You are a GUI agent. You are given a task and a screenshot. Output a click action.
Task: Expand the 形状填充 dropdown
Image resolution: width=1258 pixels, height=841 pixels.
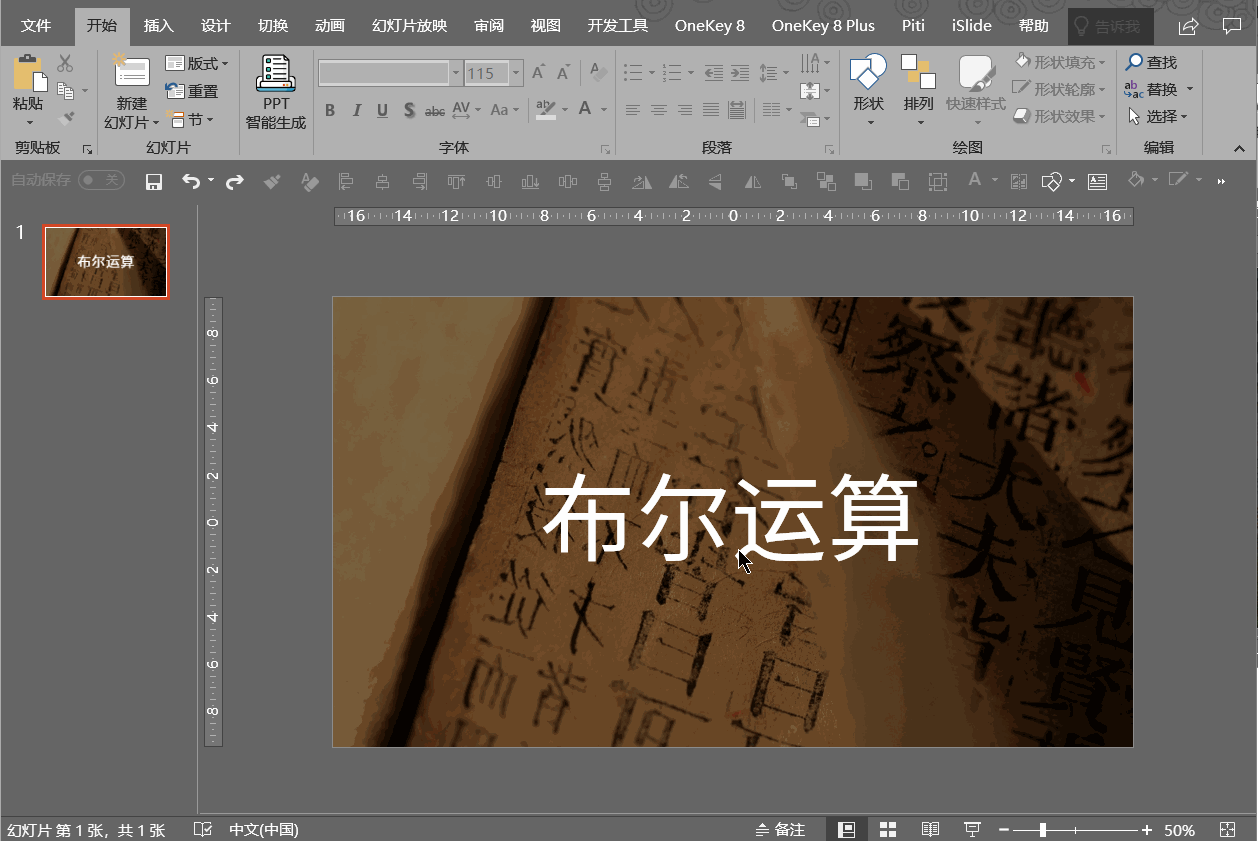(1100, 61)
